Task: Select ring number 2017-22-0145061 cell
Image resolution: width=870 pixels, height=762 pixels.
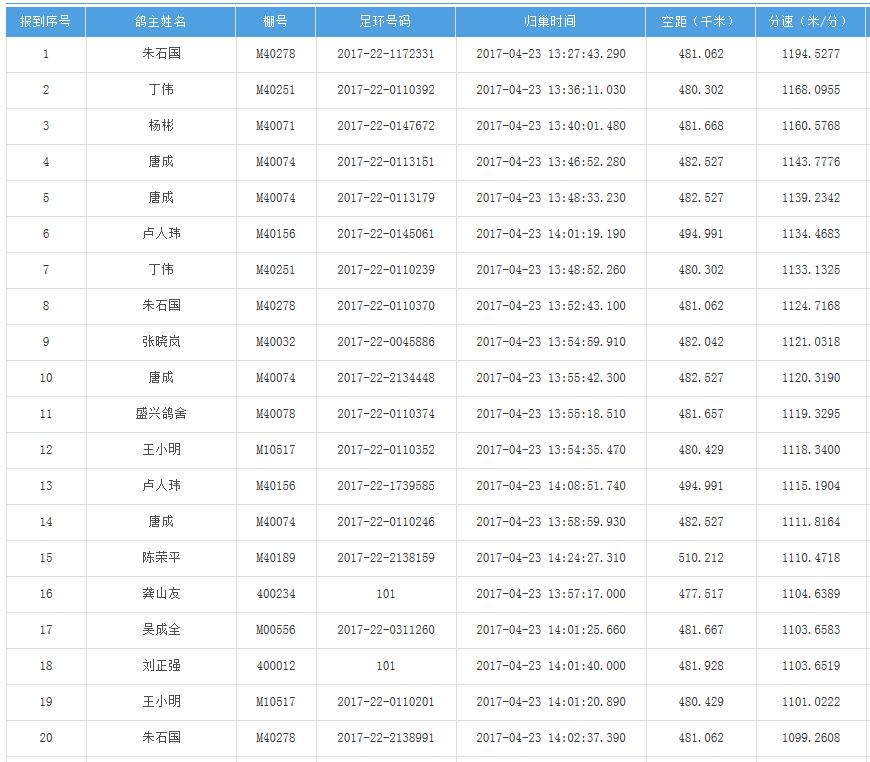Action: [385, 234]
